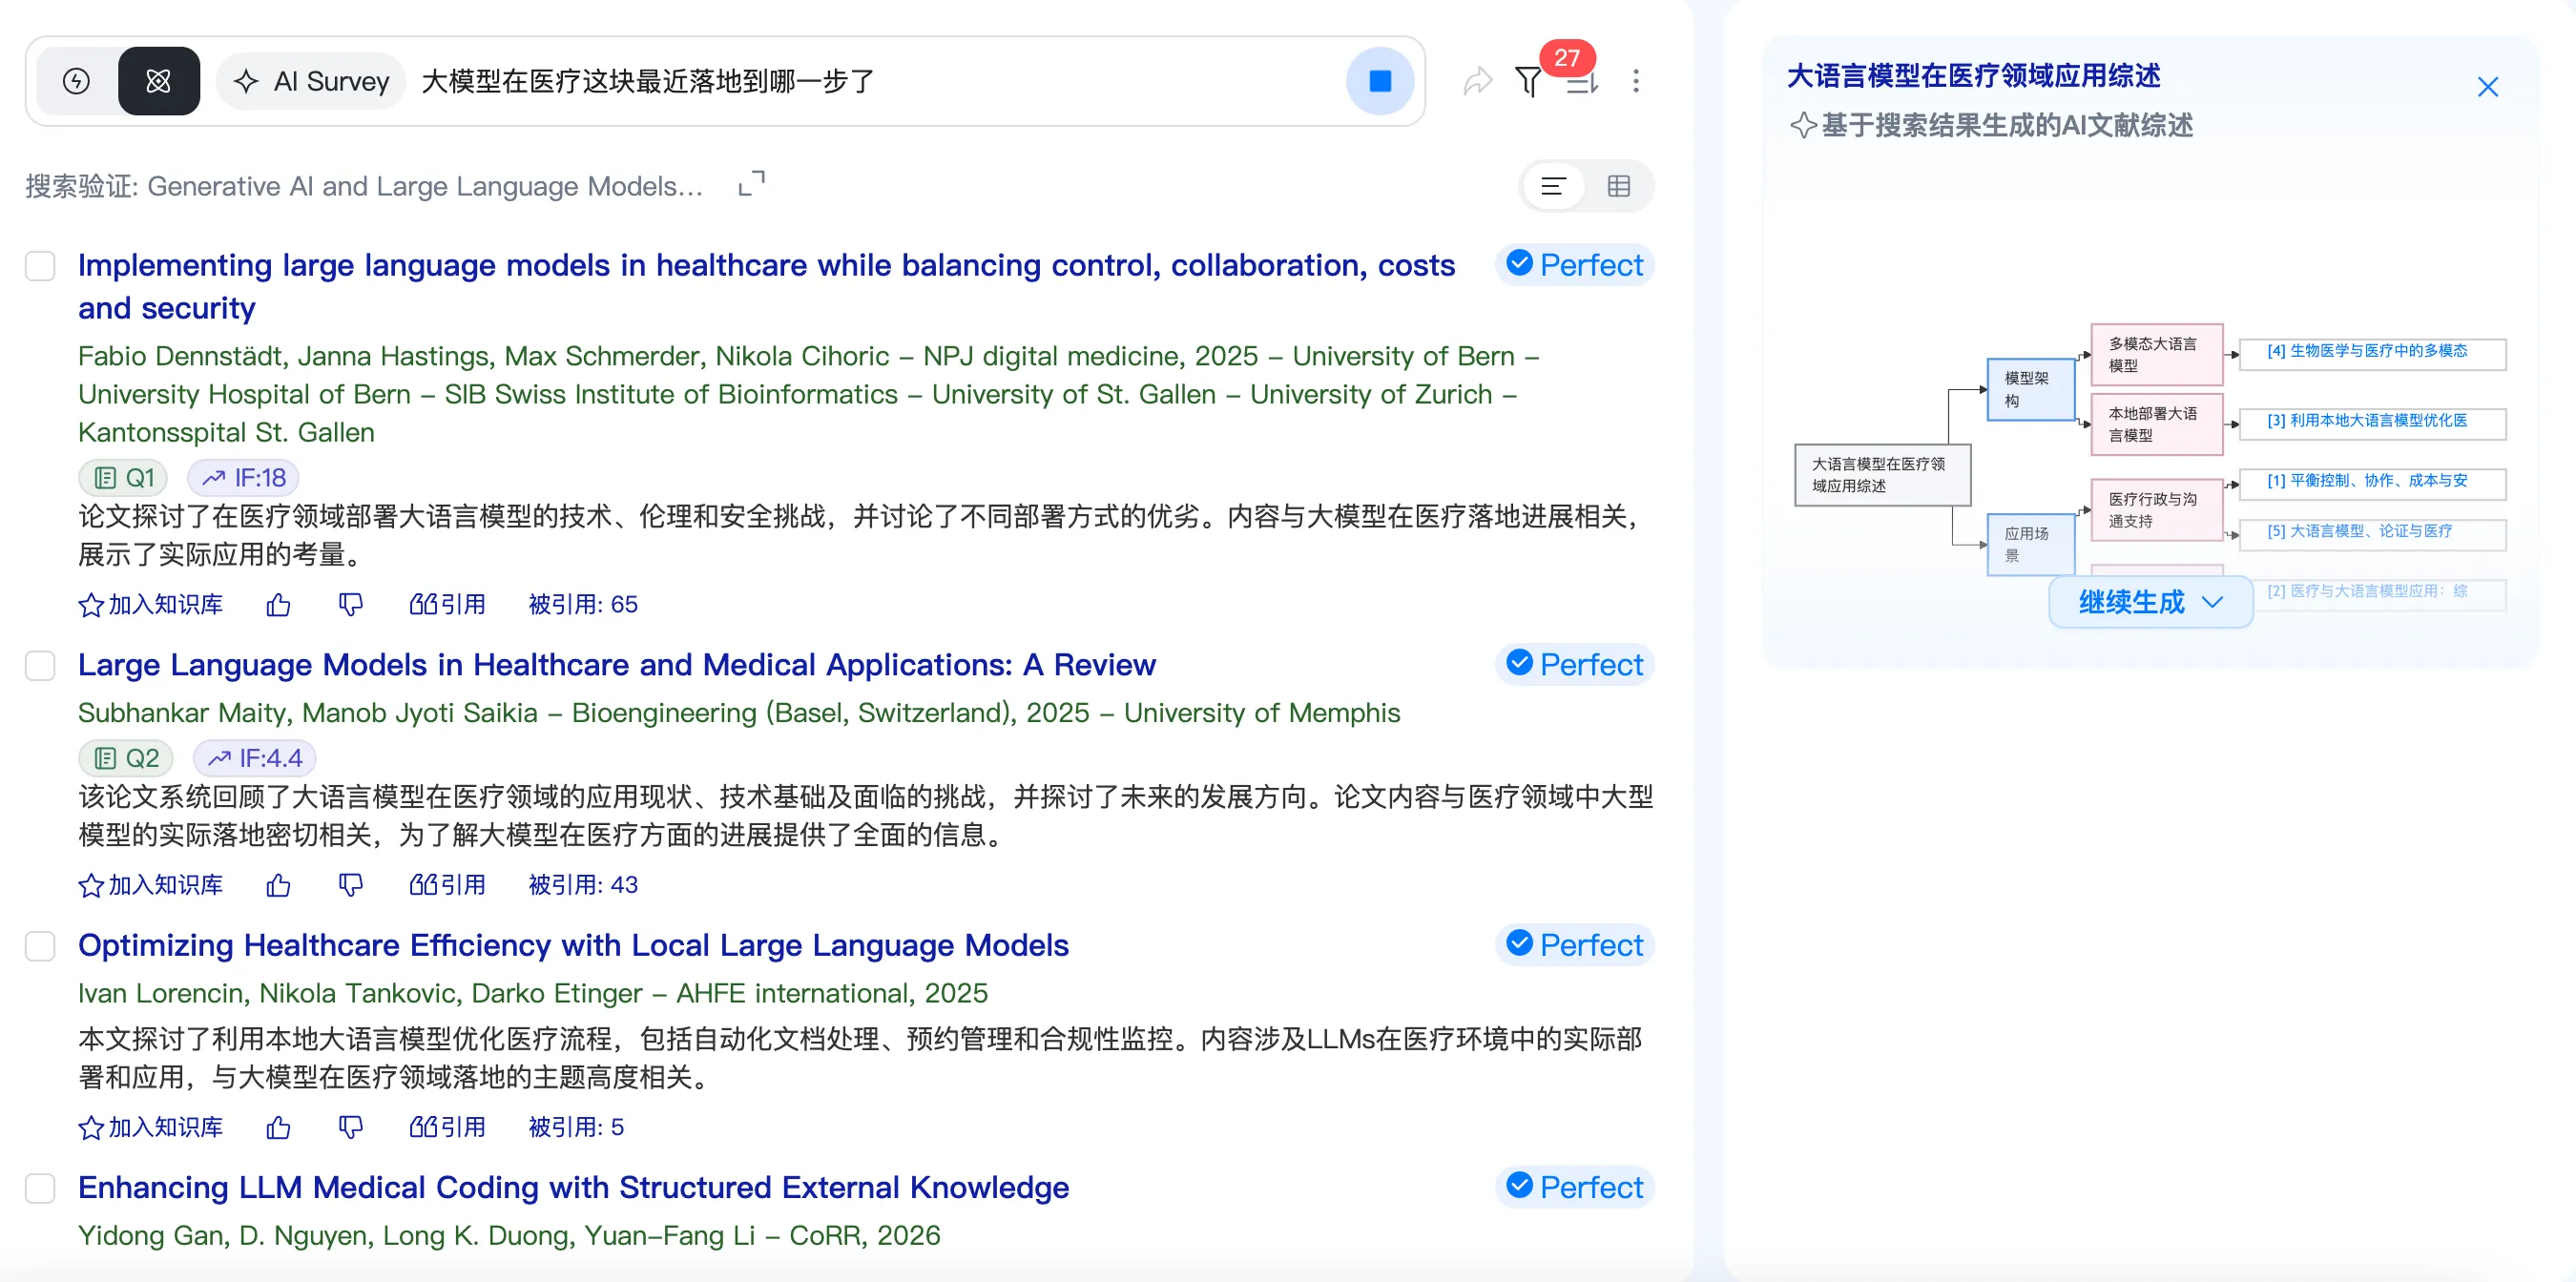The height and width of the screenshot is (1282, 2576).
Task: Open Enhancing LLM Medical Coding with Structured External Knowledge
Action: pyautogui.click(x=573, y=1187)
